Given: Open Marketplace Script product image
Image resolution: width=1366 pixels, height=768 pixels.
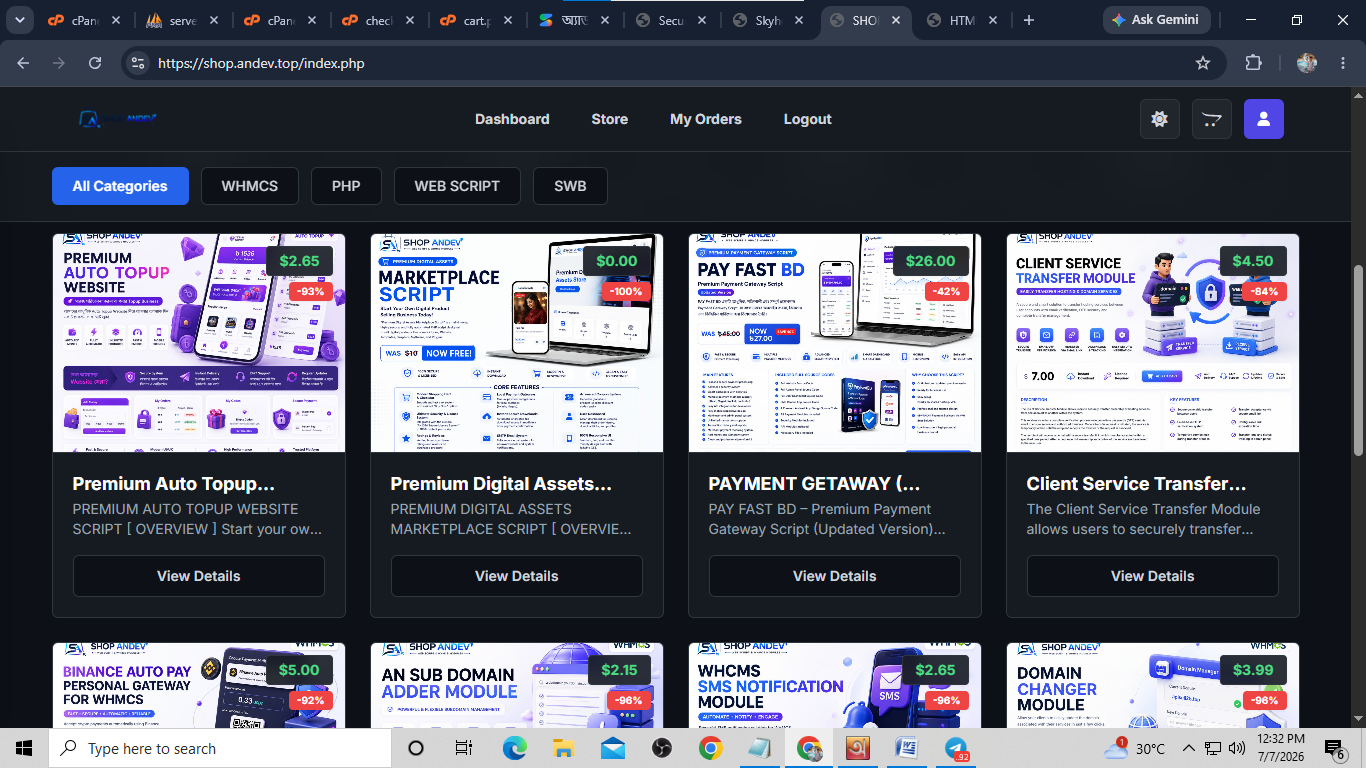Looking at the screenshot, I should 517,343.
